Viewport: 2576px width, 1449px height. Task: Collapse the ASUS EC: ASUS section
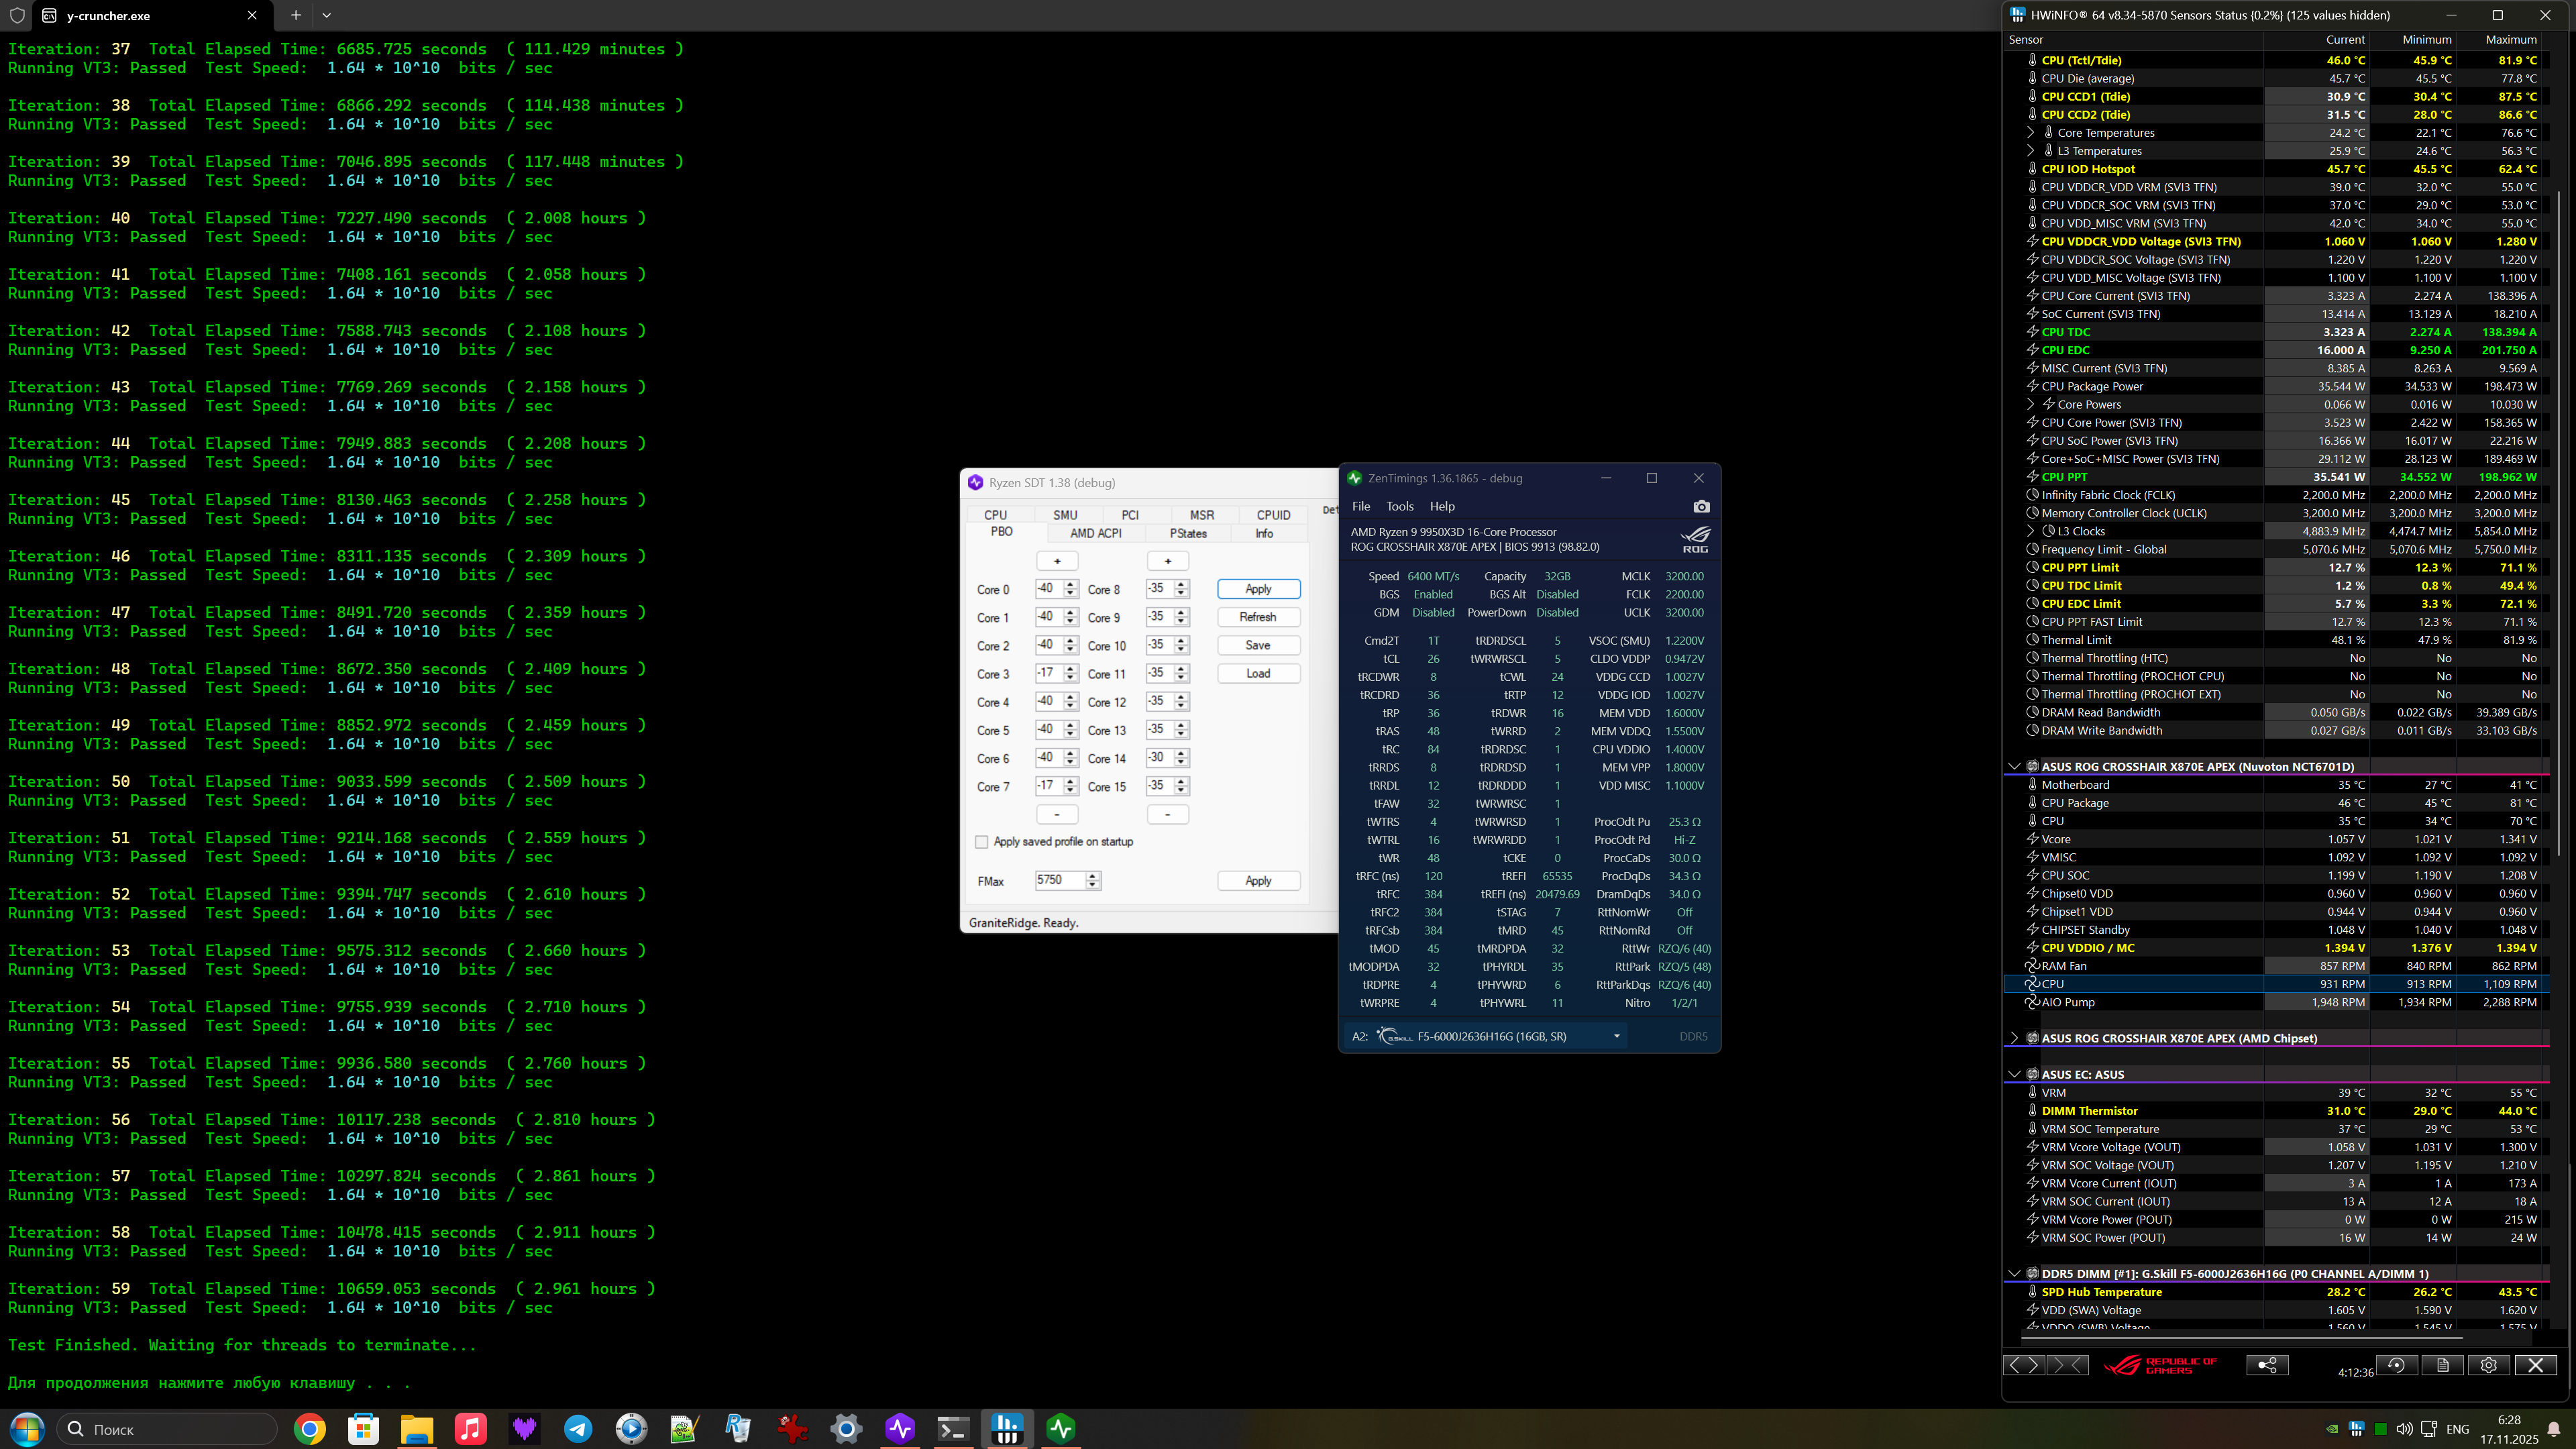pos(2014,1074)
